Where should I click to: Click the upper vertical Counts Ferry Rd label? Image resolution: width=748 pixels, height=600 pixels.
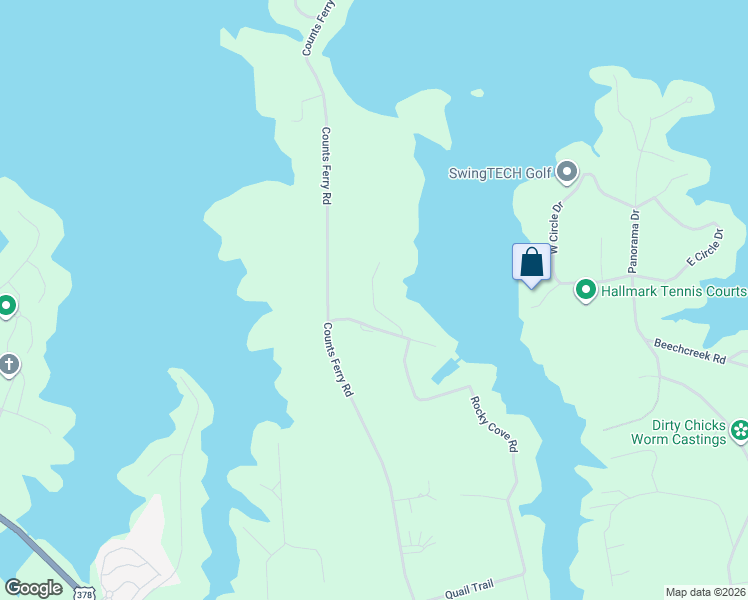pyautogui.click(x=326, y=166)
